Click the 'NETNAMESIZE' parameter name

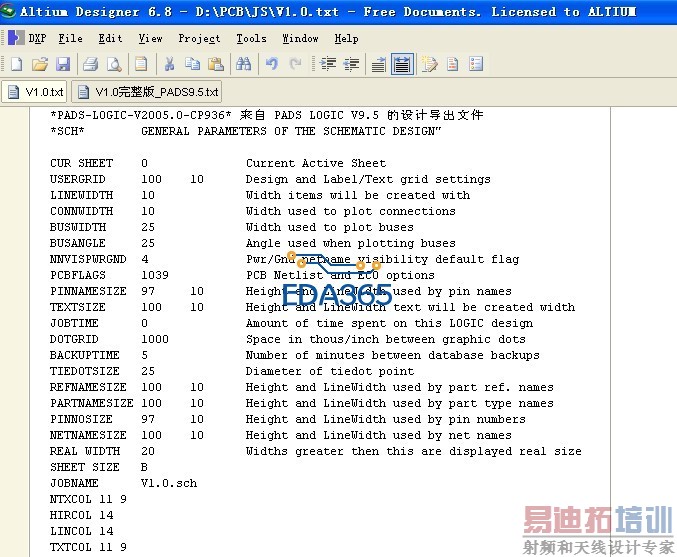[88, 435]
